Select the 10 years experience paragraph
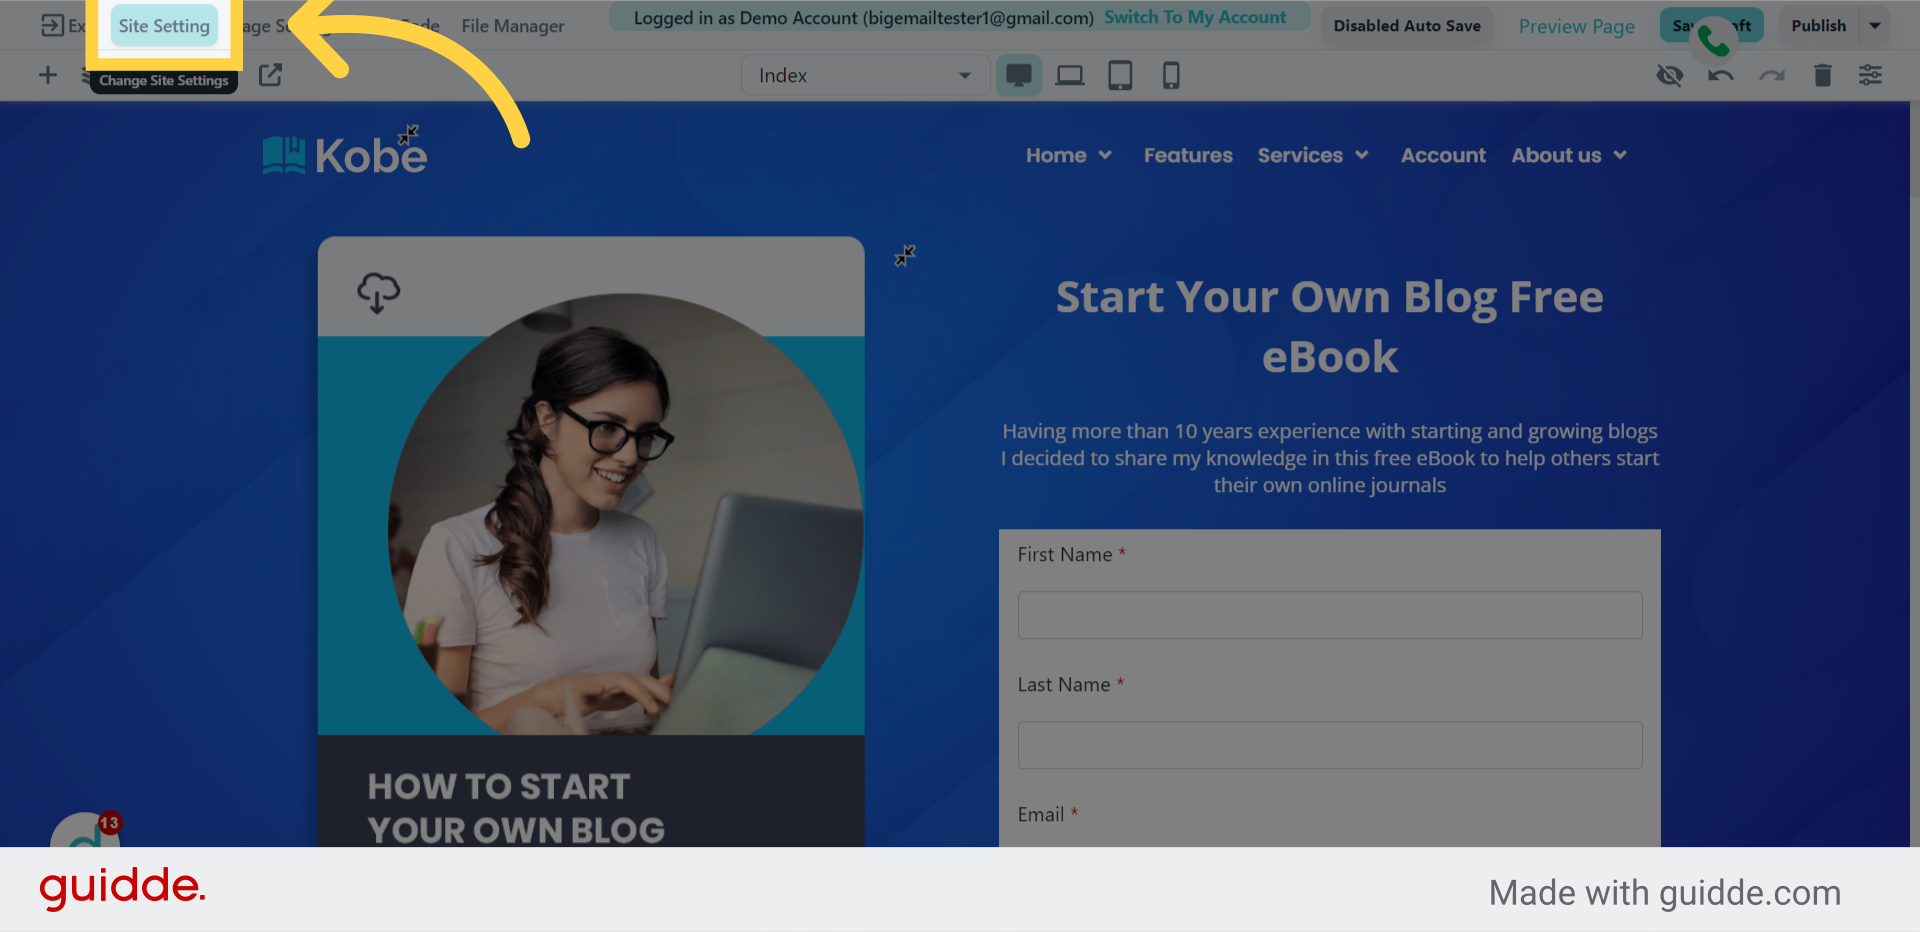 click(x=1330, y=458)
